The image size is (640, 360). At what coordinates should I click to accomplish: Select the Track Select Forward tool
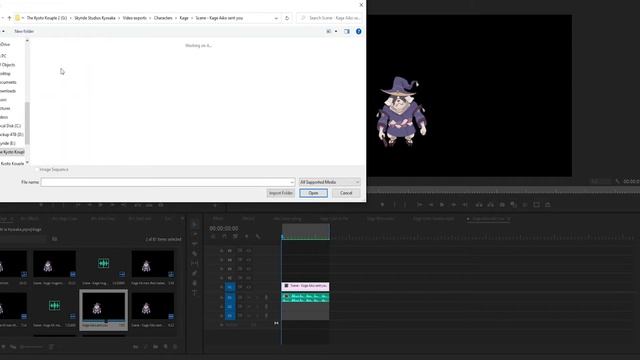coord(195,234)
